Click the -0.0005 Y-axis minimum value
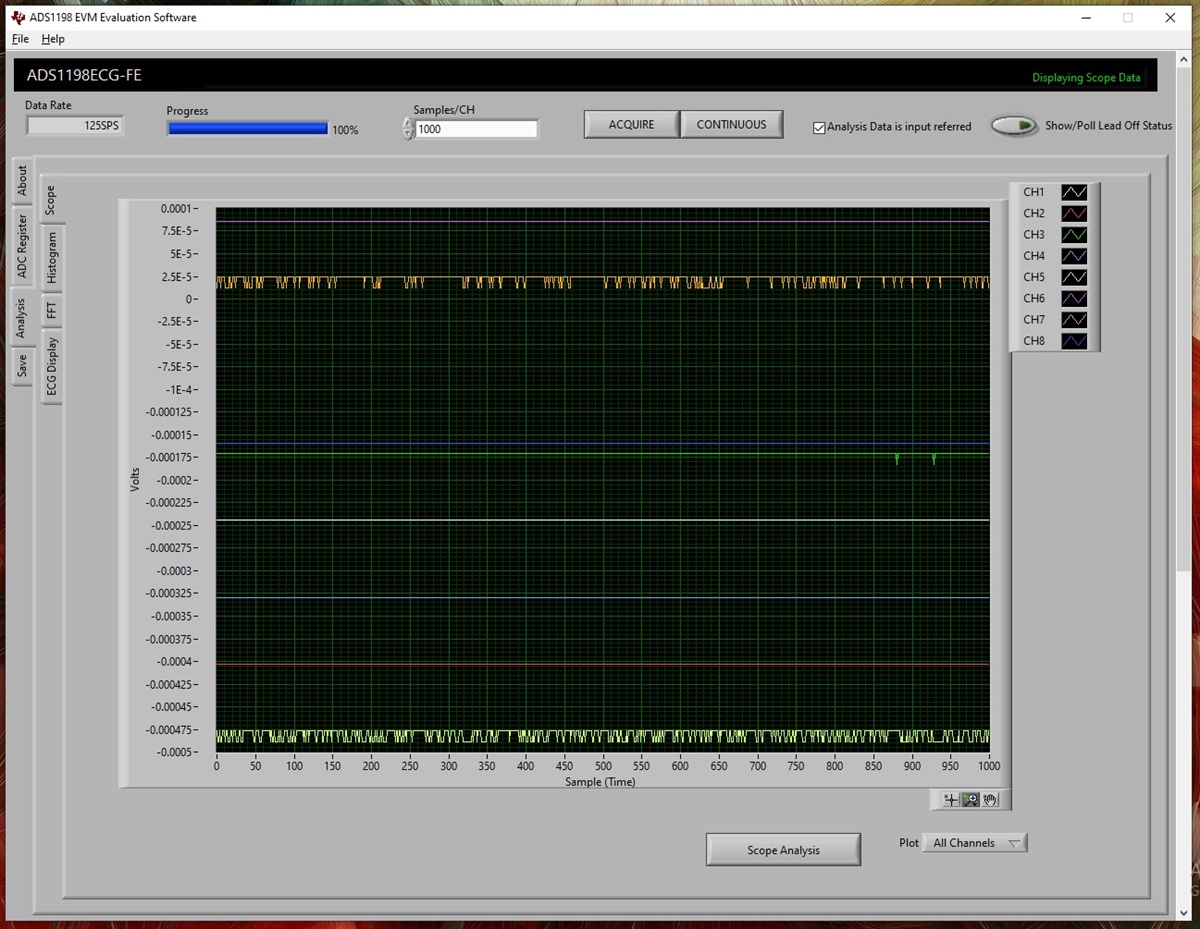This screenshot has height=929, width=1200. click(173, 752)
